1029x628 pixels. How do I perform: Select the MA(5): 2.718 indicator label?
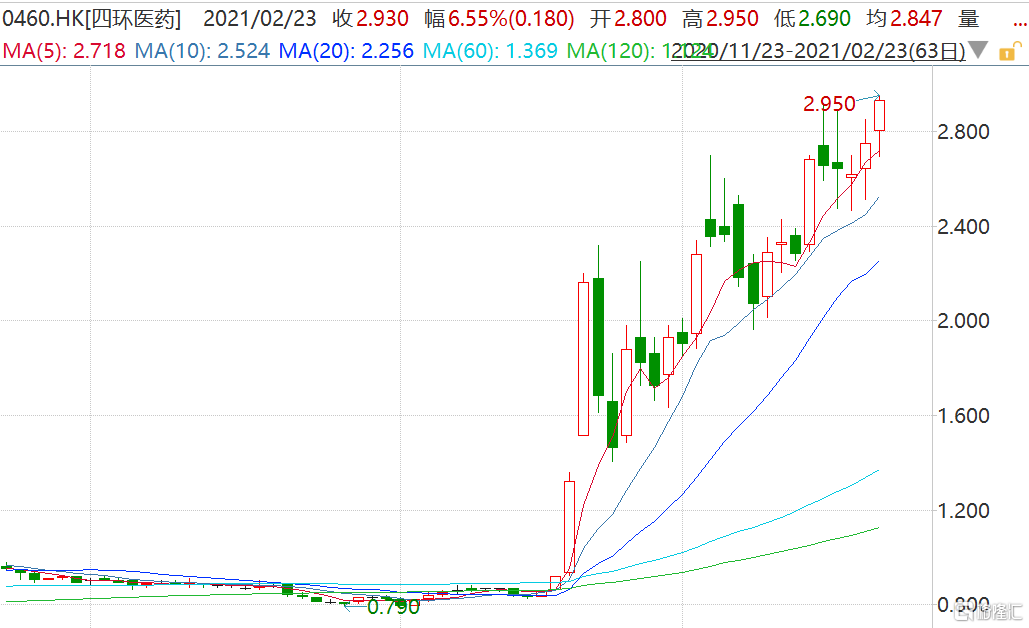tap(64, 51)
